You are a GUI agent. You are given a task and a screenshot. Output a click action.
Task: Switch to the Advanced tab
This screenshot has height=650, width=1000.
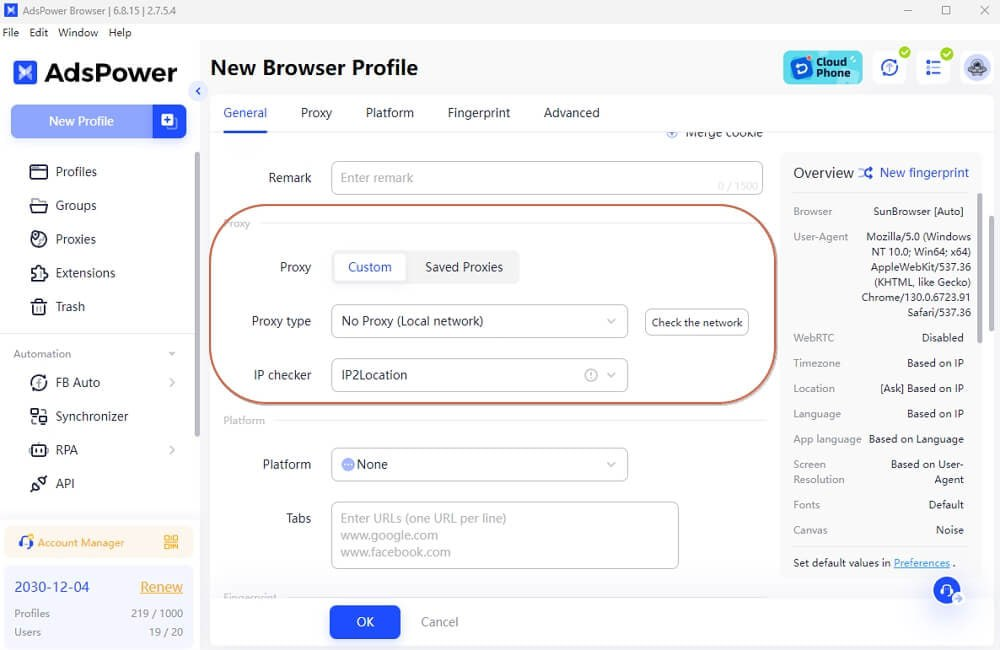(x=571, y=113)
